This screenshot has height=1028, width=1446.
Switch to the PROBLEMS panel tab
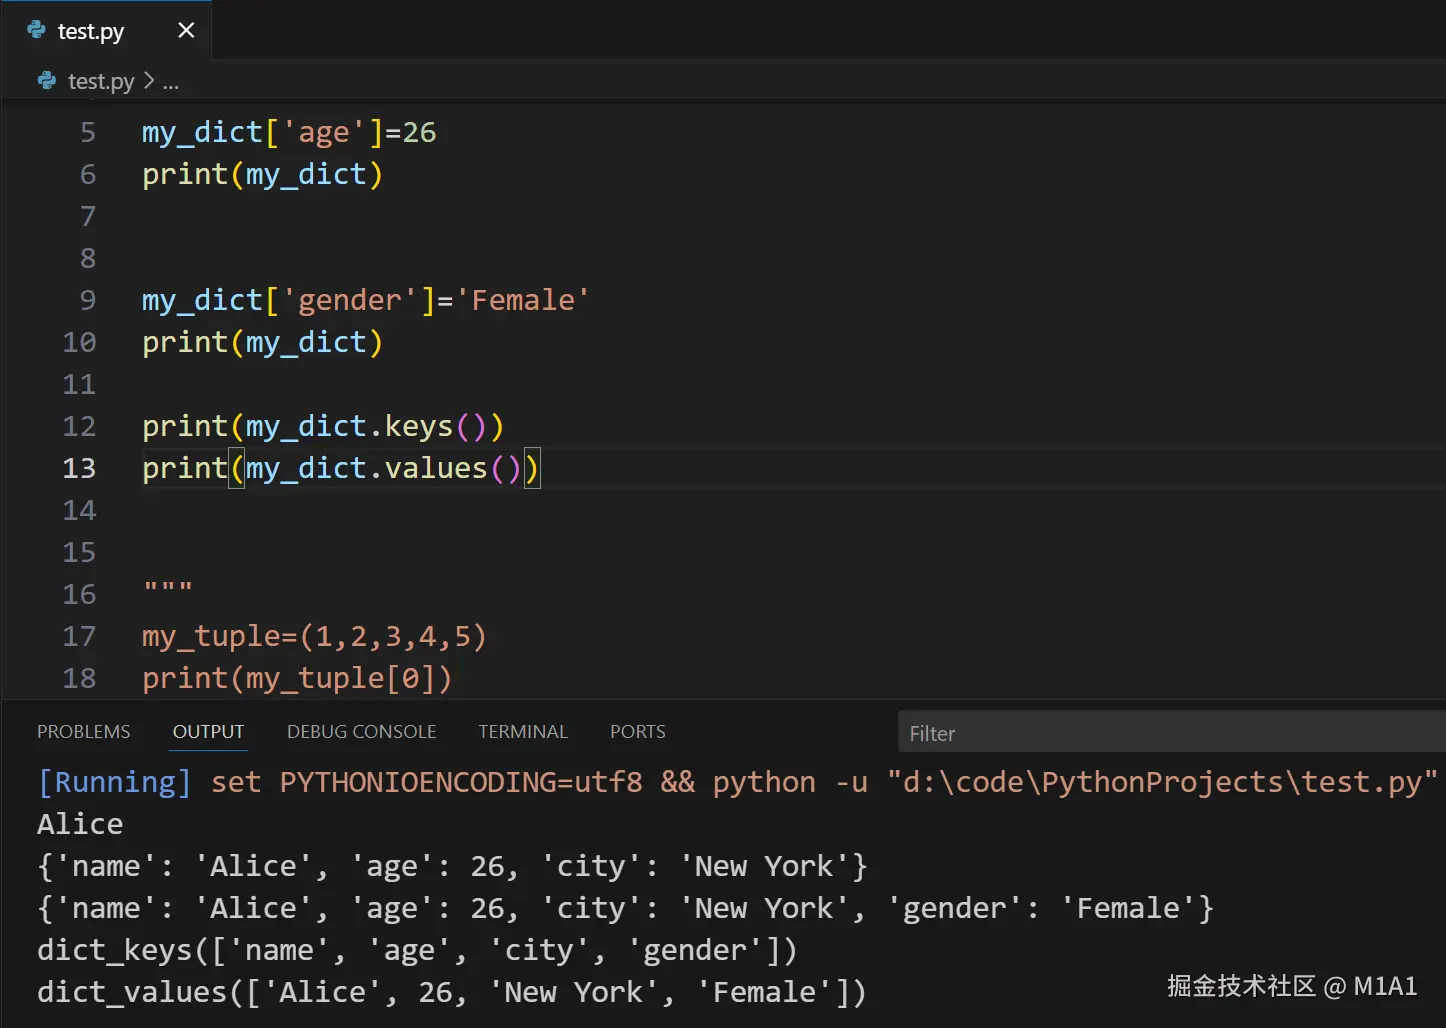tap(83, 731)
